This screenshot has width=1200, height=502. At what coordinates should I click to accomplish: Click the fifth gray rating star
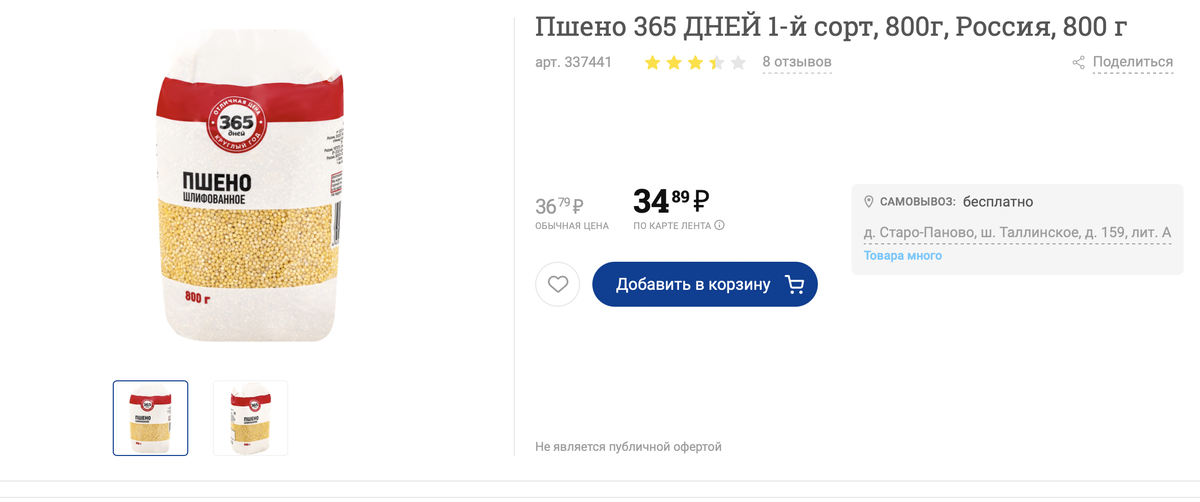click(738, 63)
